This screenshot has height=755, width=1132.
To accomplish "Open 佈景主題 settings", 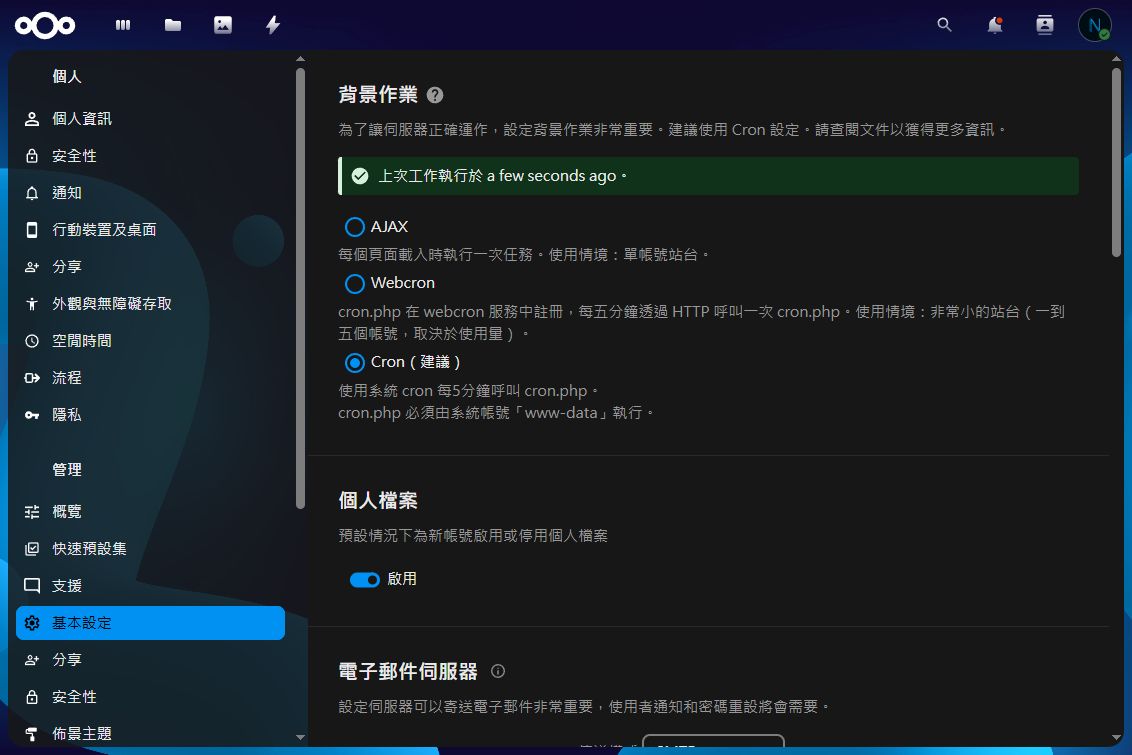I will click(x=150, y=734).
